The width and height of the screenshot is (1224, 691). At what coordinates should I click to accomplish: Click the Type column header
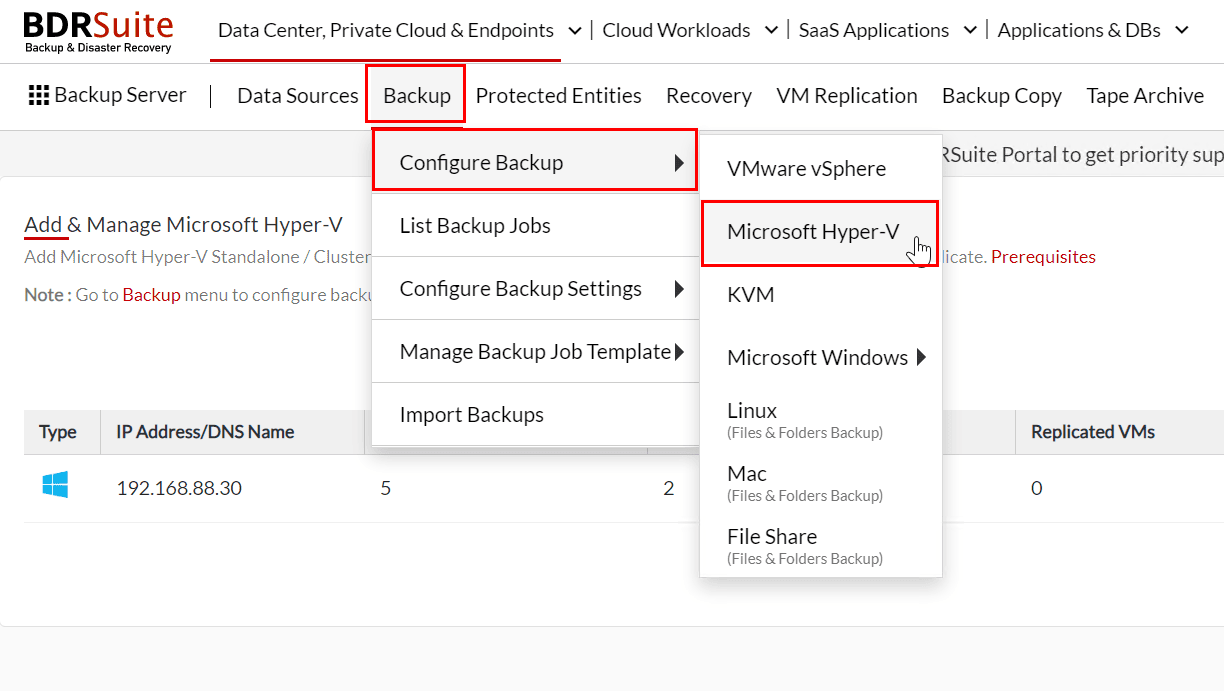58,432
